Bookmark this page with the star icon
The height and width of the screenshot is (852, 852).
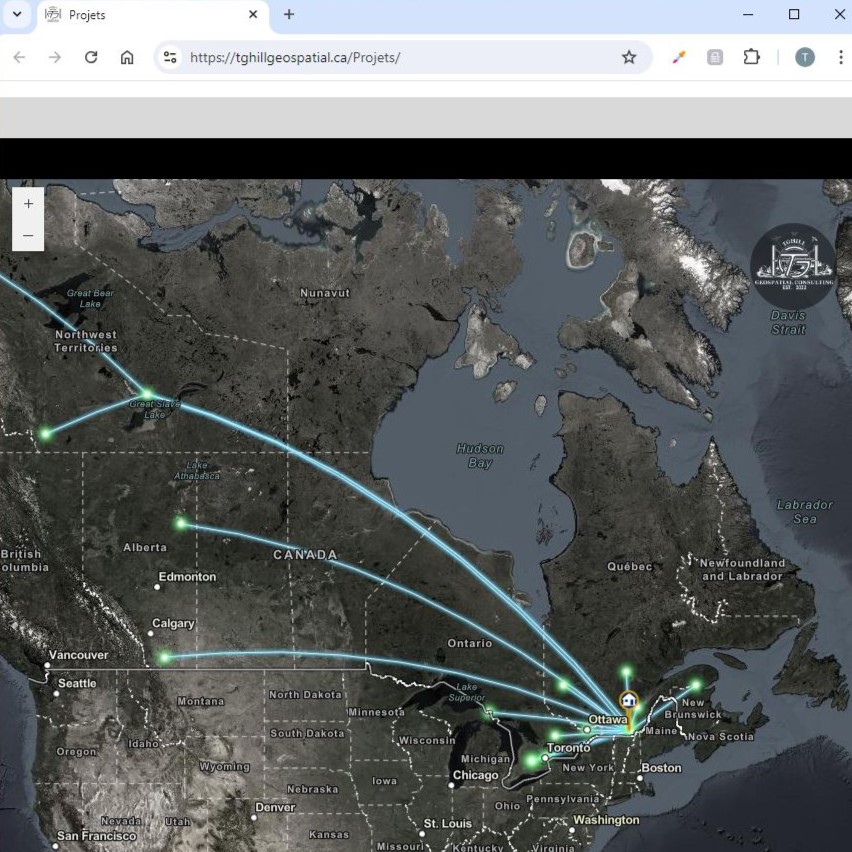coord(629,57)
